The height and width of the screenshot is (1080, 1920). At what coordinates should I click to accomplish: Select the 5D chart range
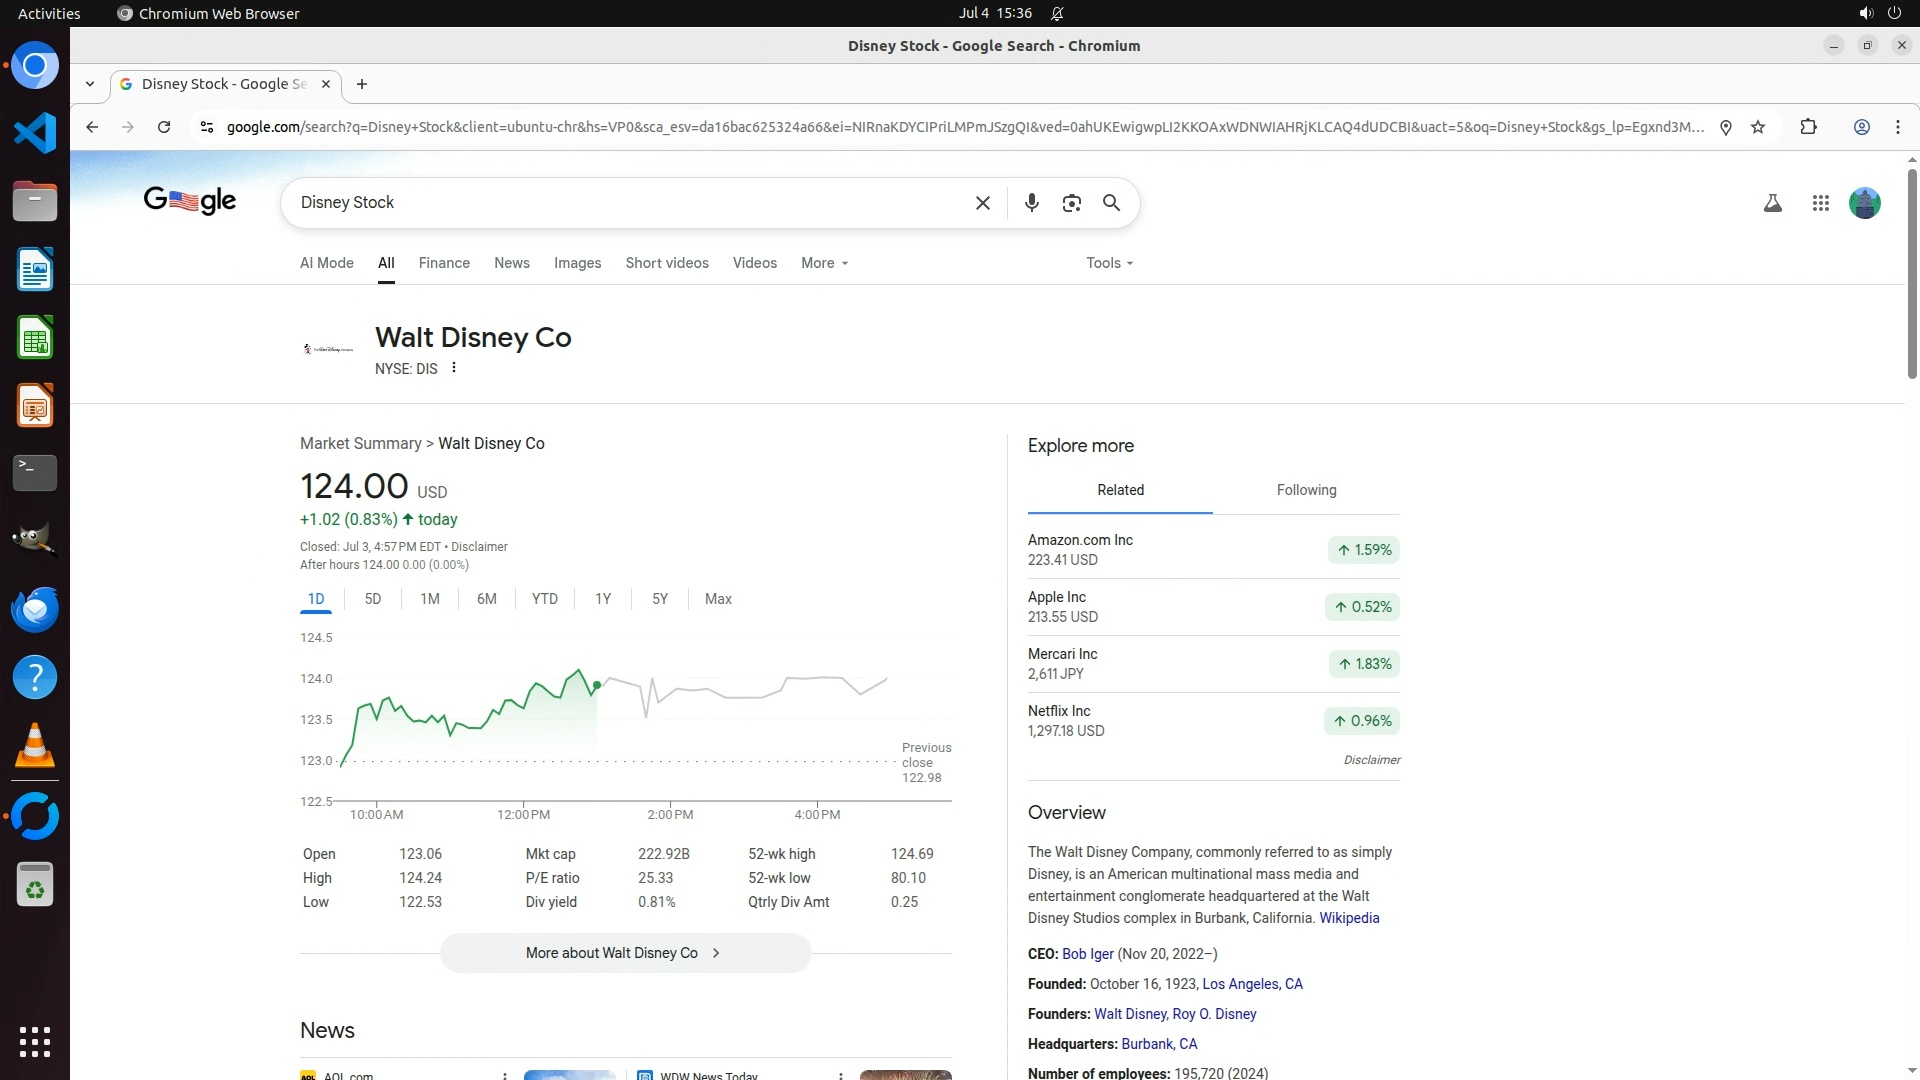(373, 599)
